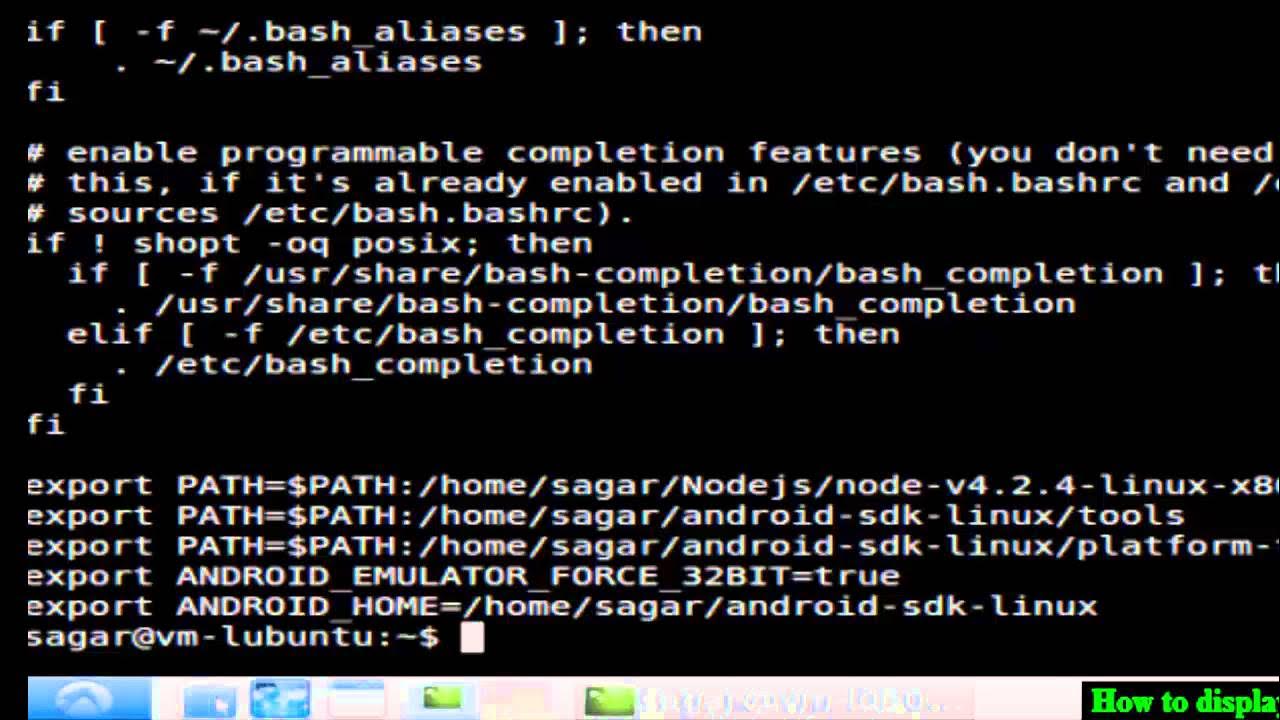
Task: Click the 'if ! shopt -oq posix' line
Action: 310,243
